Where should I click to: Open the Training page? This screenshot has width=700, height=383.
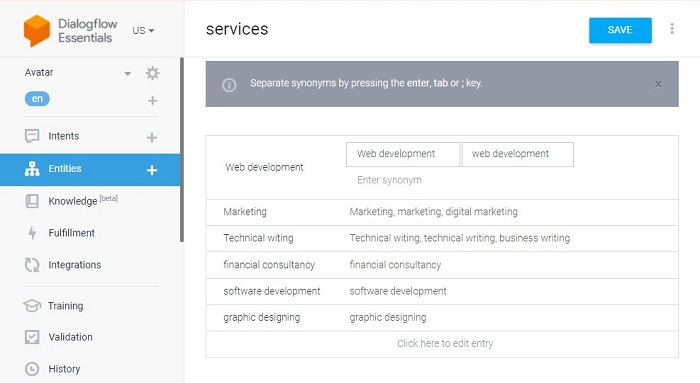65,306
